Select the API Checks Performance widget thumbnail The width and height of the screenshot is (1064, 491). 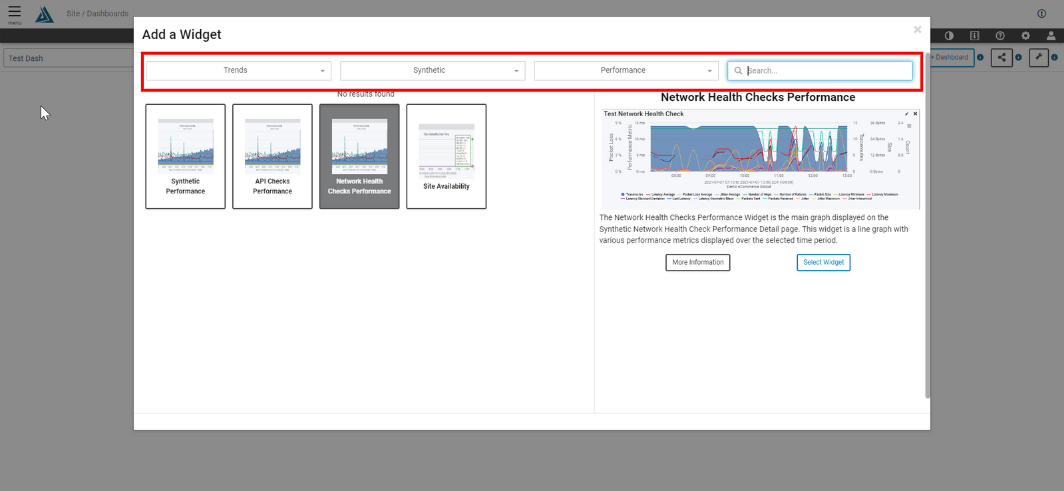point(272,156)
